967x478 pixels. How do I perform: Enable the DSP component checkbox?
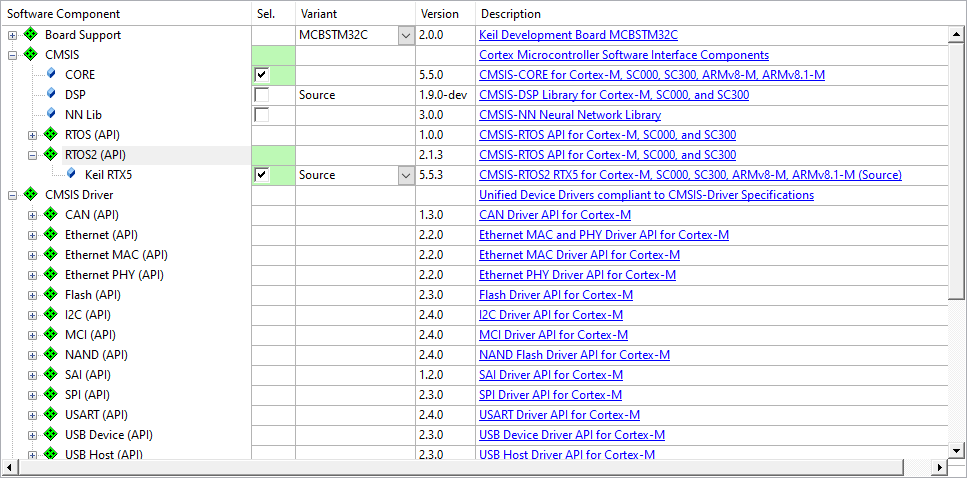tap(262, 94)
